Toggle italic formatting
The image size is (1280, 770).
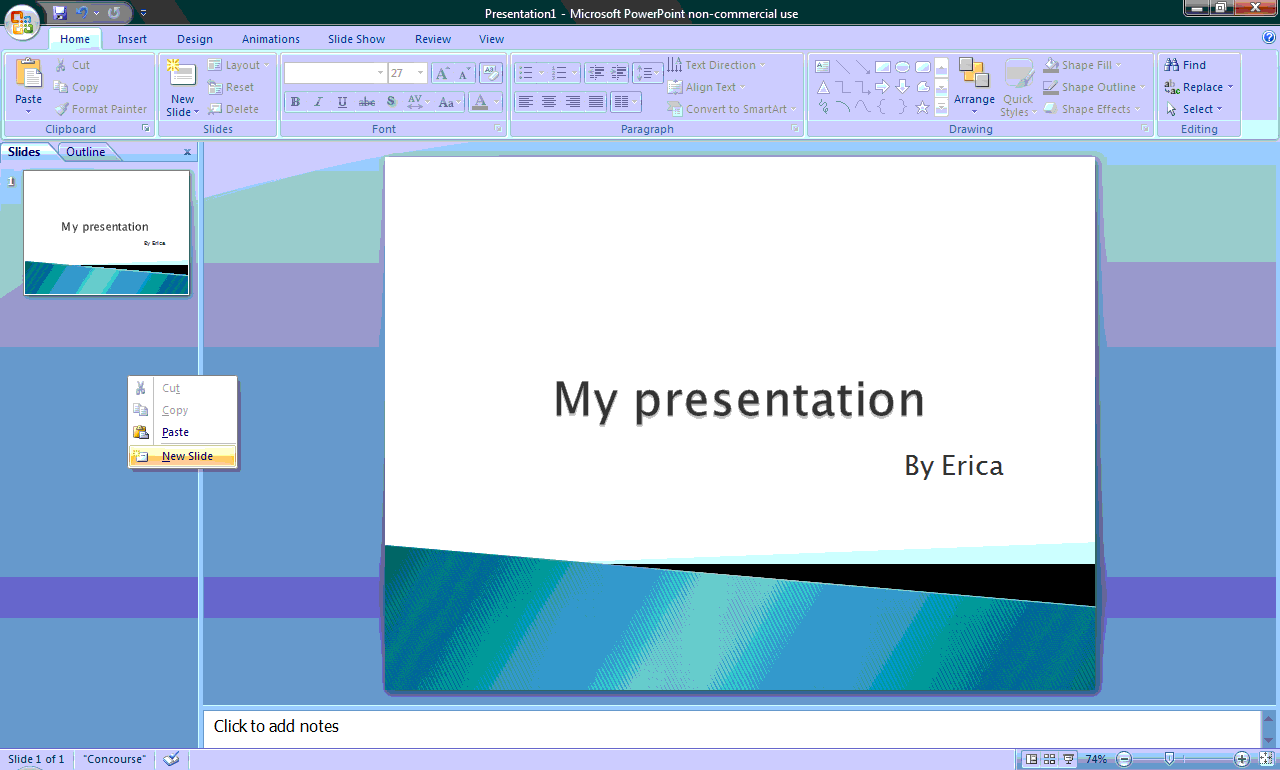[x=318, y=101]
